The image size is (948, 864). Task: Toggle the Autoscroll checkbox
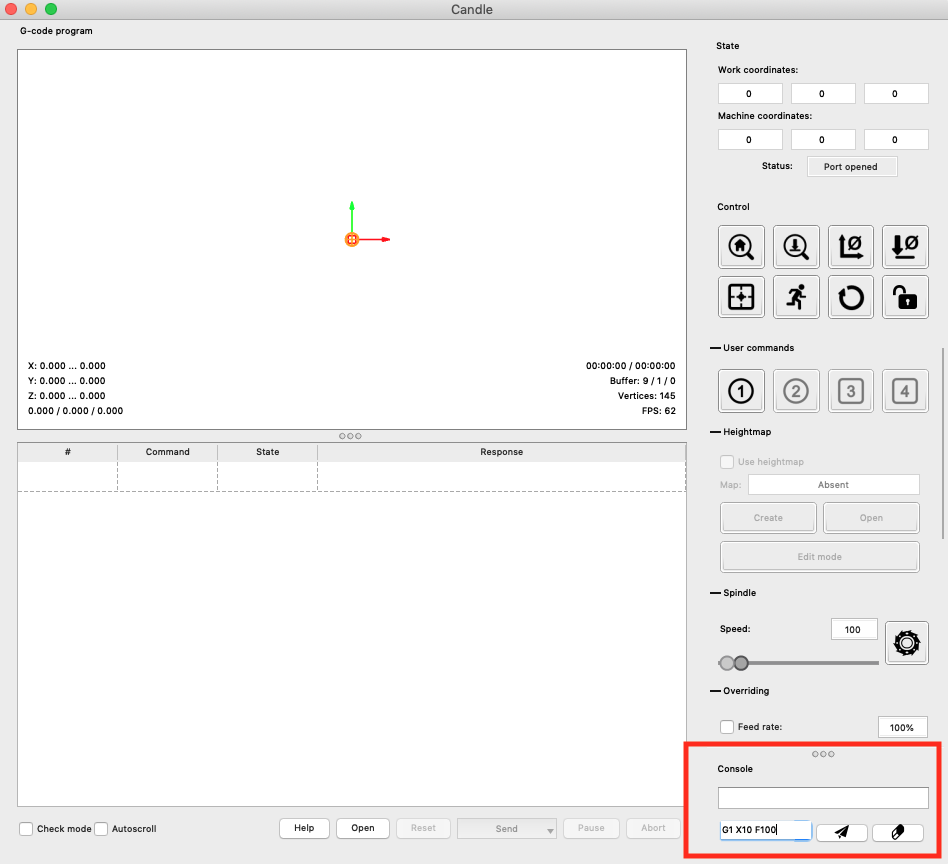coord(101,828)
